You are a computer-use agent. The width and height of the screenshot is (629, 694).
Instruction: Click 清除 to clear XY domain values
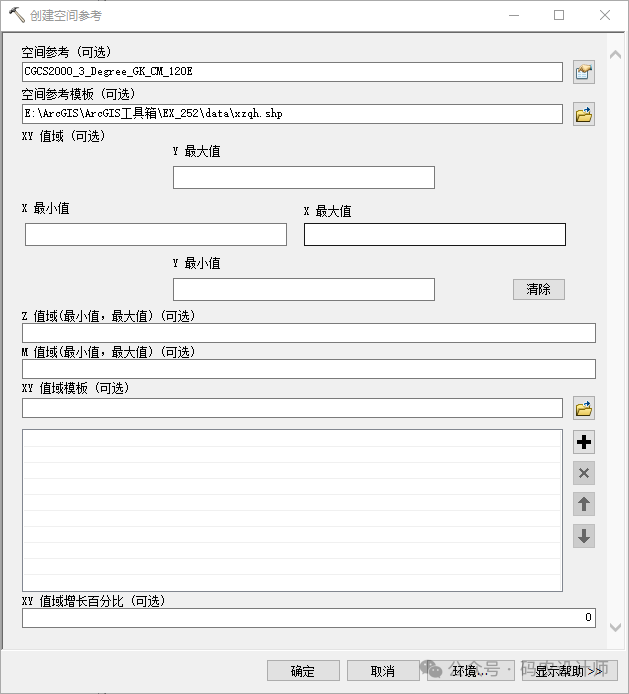point(538,289)
